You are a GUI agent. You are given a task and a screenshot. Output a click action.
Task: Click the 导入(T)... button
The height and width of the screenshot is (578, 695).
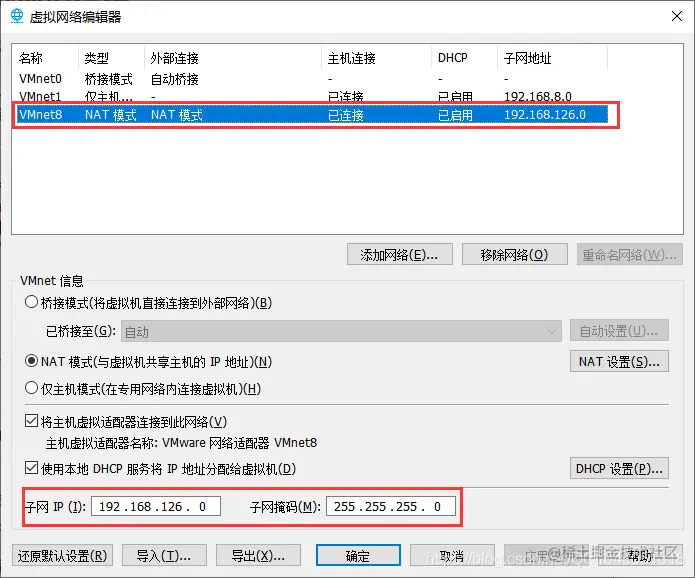coord(164,555)
